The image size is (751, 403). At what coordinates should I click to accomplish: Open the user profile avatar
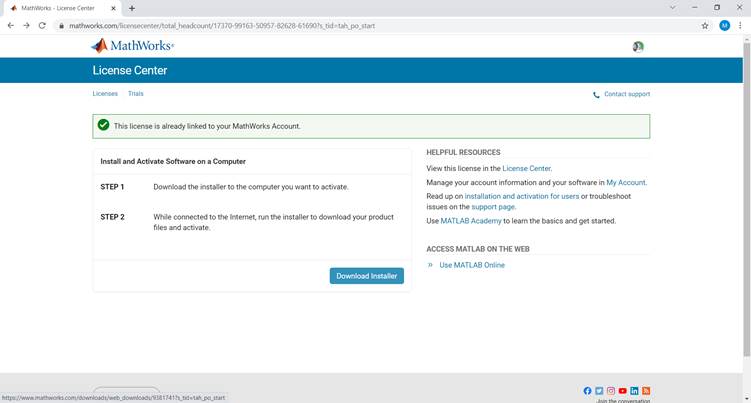pos(638,46)
